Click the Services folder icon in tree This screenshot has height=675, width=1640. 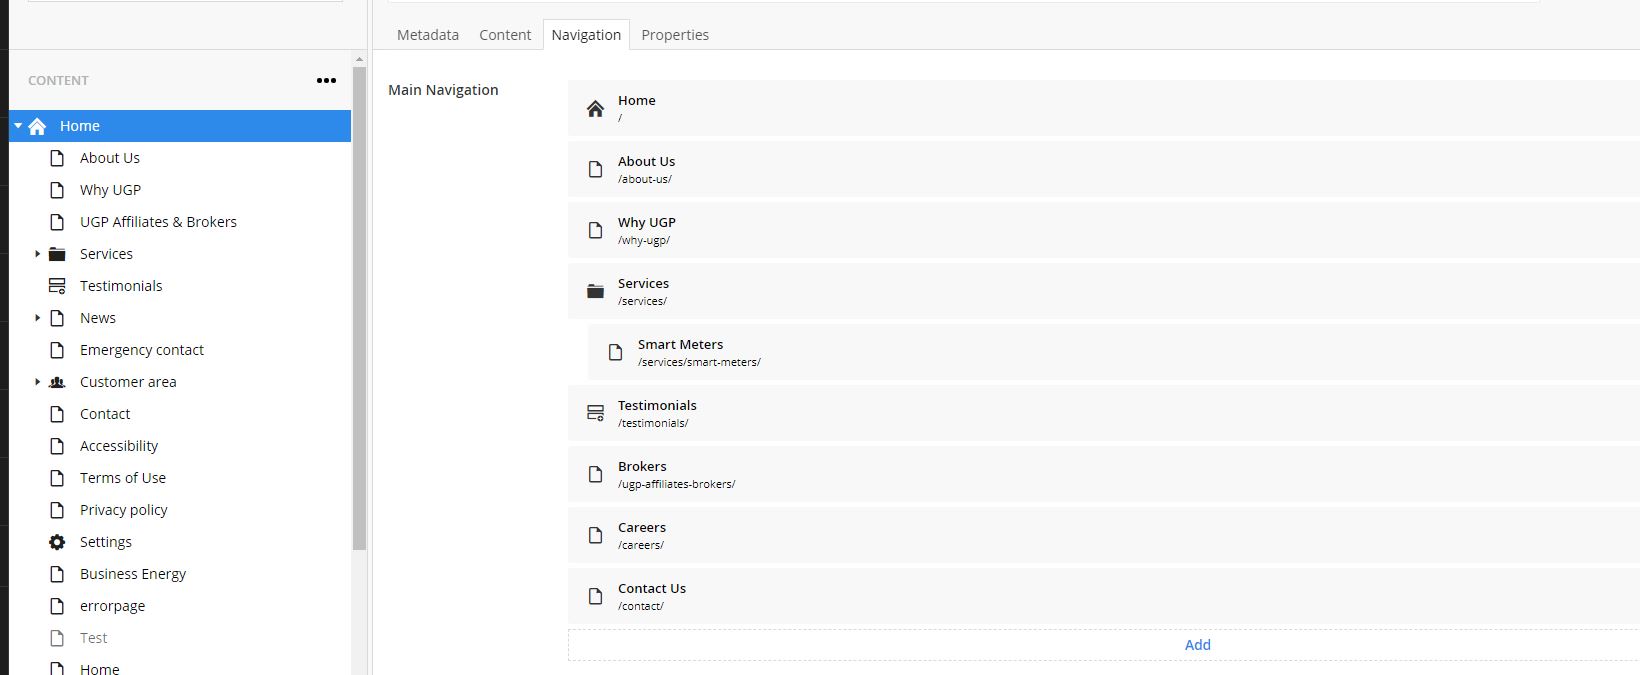click(57, 254)
